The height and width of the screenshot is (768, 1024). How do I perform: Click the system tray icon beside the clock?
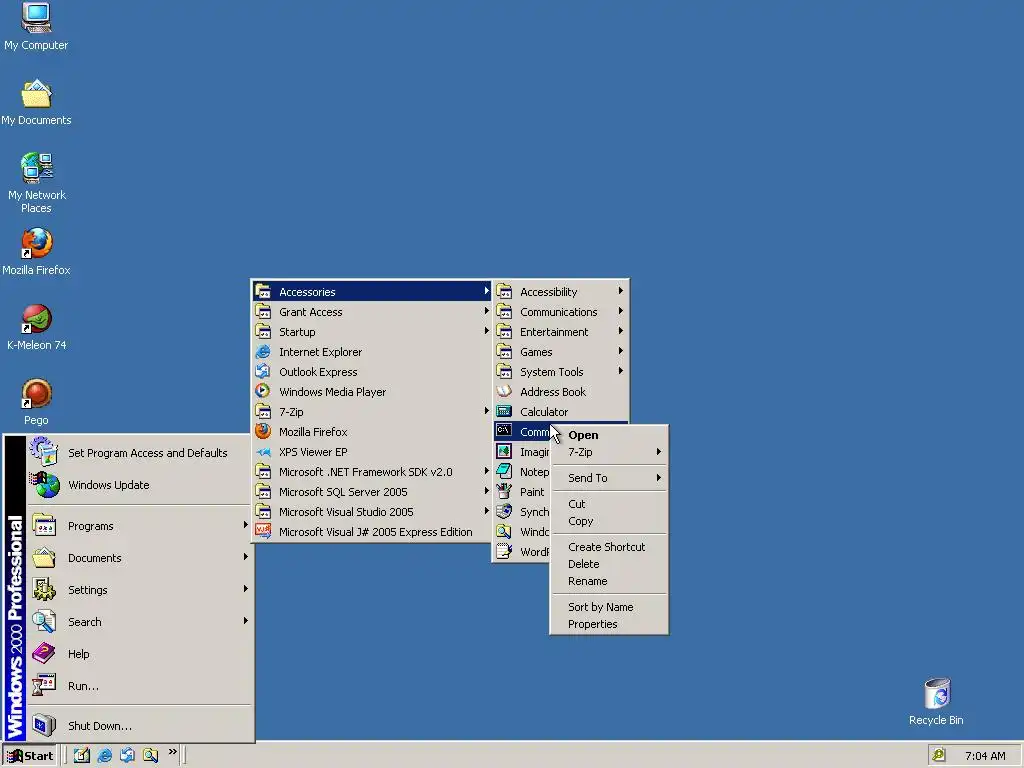click(x=938, y=755)
